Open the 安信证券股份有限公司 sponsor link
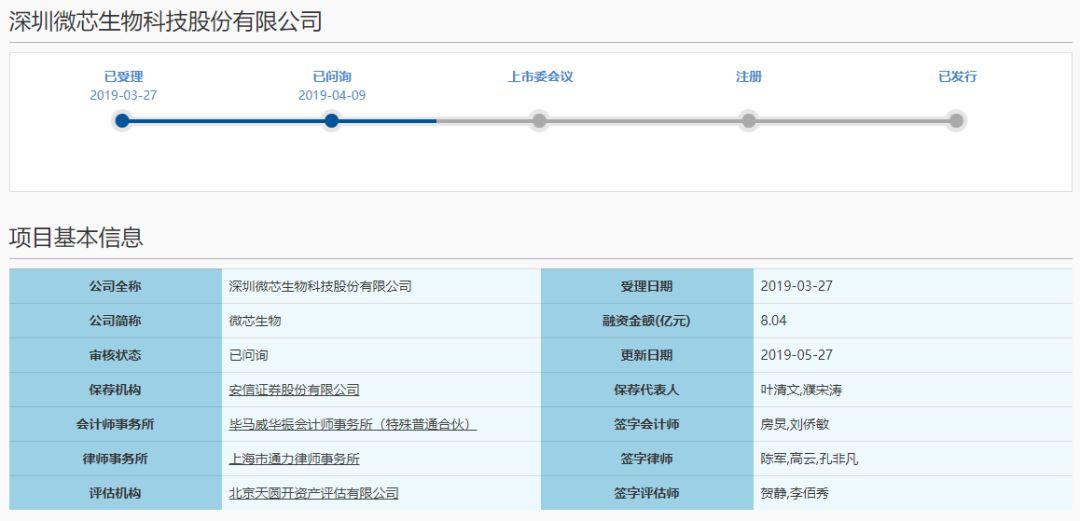 tap(294, 390)
